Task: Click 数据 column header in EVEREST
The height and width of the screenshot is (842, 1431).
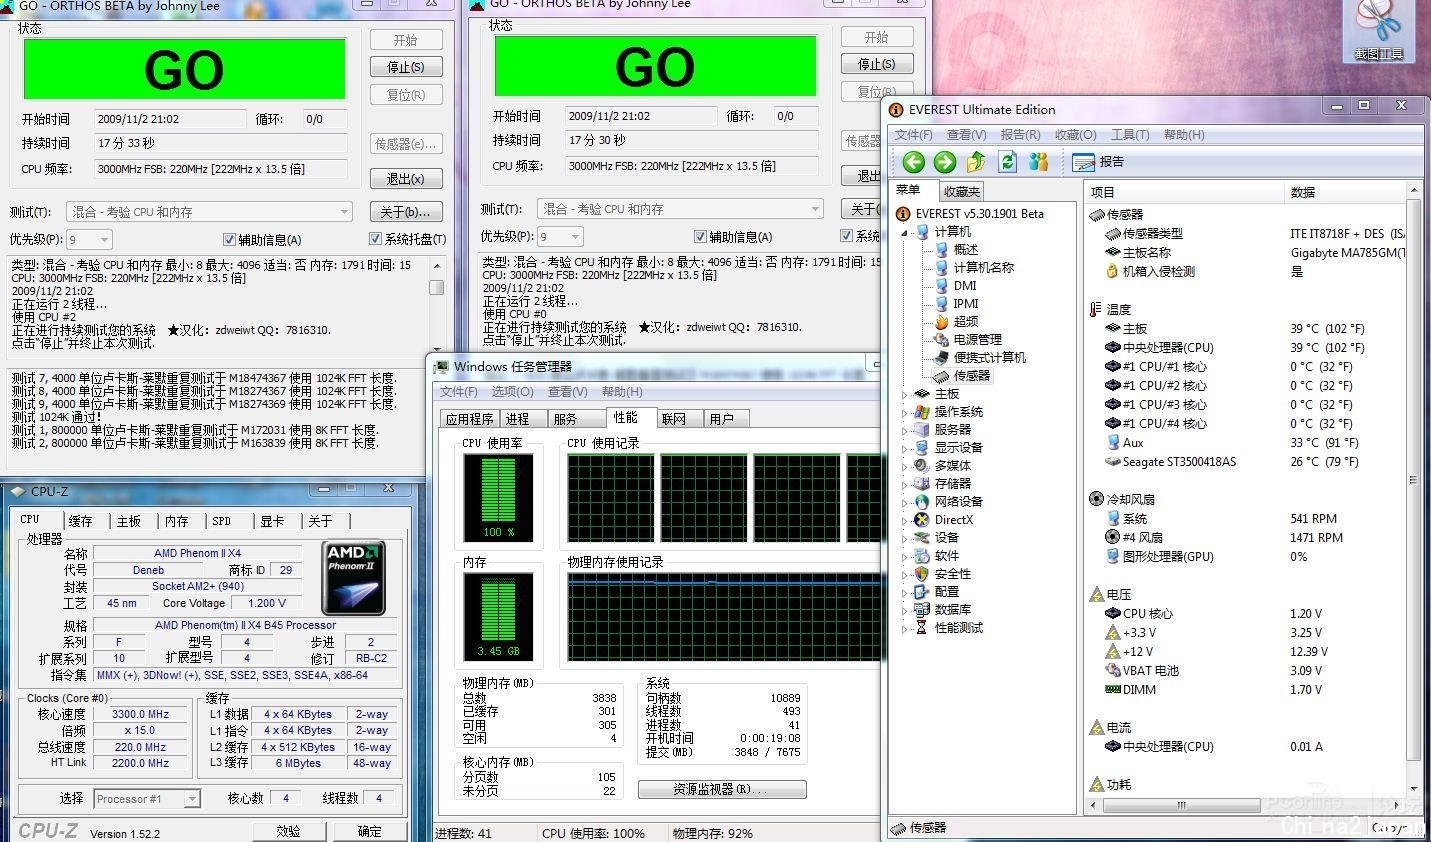Action: click(1345, 192)
